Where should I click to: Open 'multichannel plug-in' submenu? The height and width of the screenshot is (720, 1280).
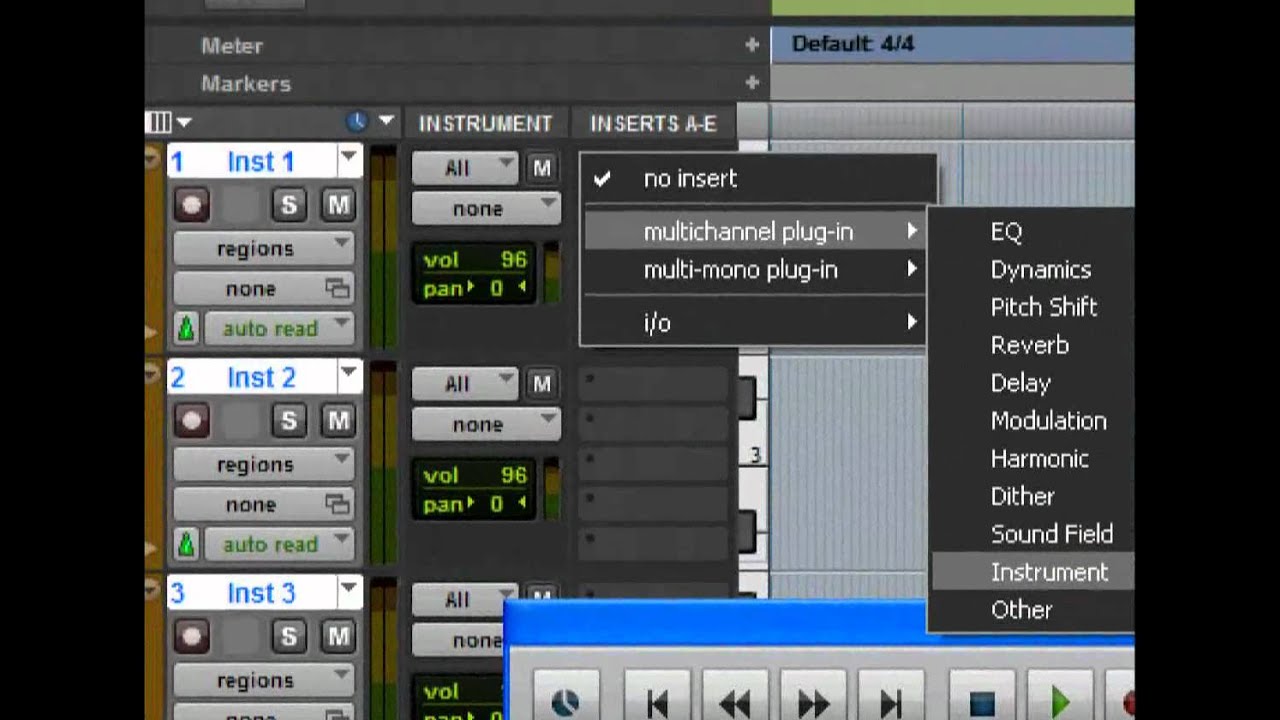tap(755, 231)
